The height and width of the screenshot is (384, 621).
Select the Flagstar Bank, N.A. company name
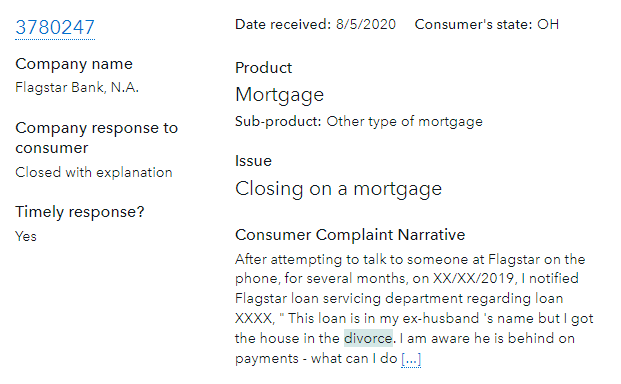77,87
